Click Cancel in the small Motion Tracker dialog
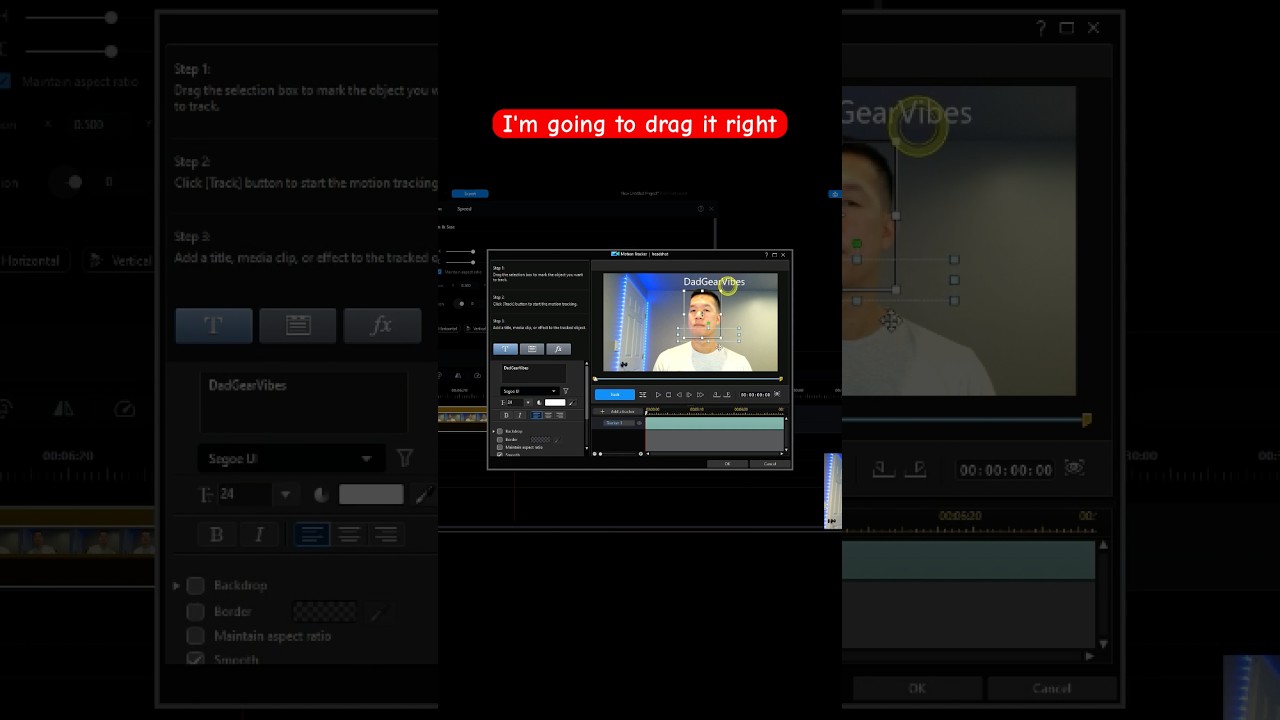 click(x=770, y=464)
